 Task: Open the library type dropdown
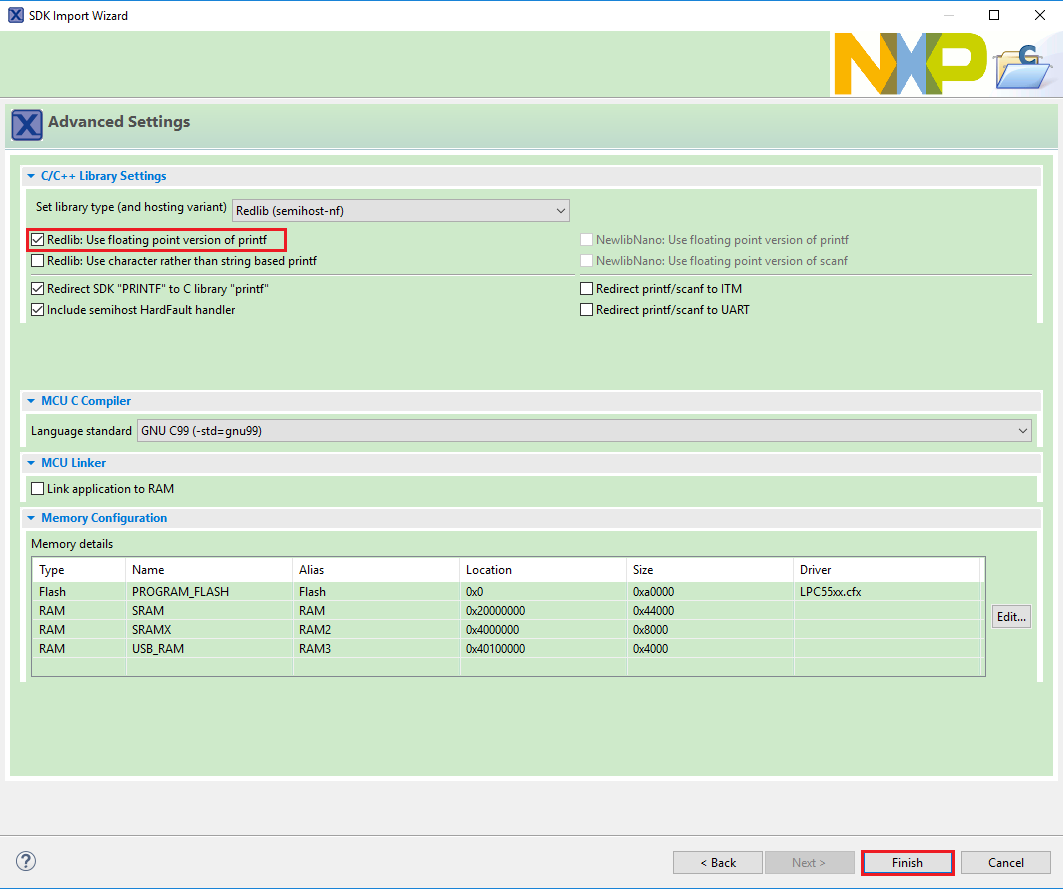(400, 211)
